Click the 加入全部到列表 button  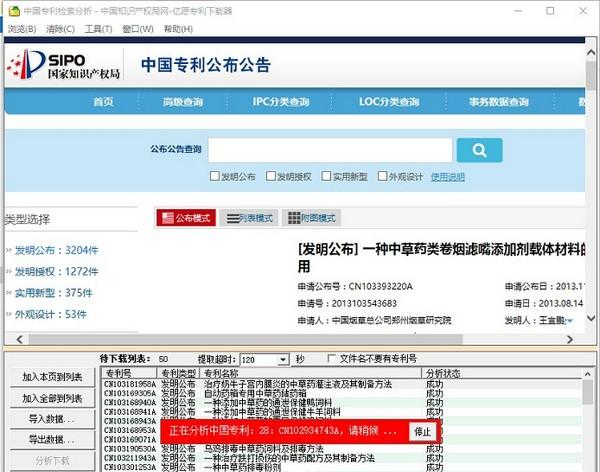click(52, 399)
